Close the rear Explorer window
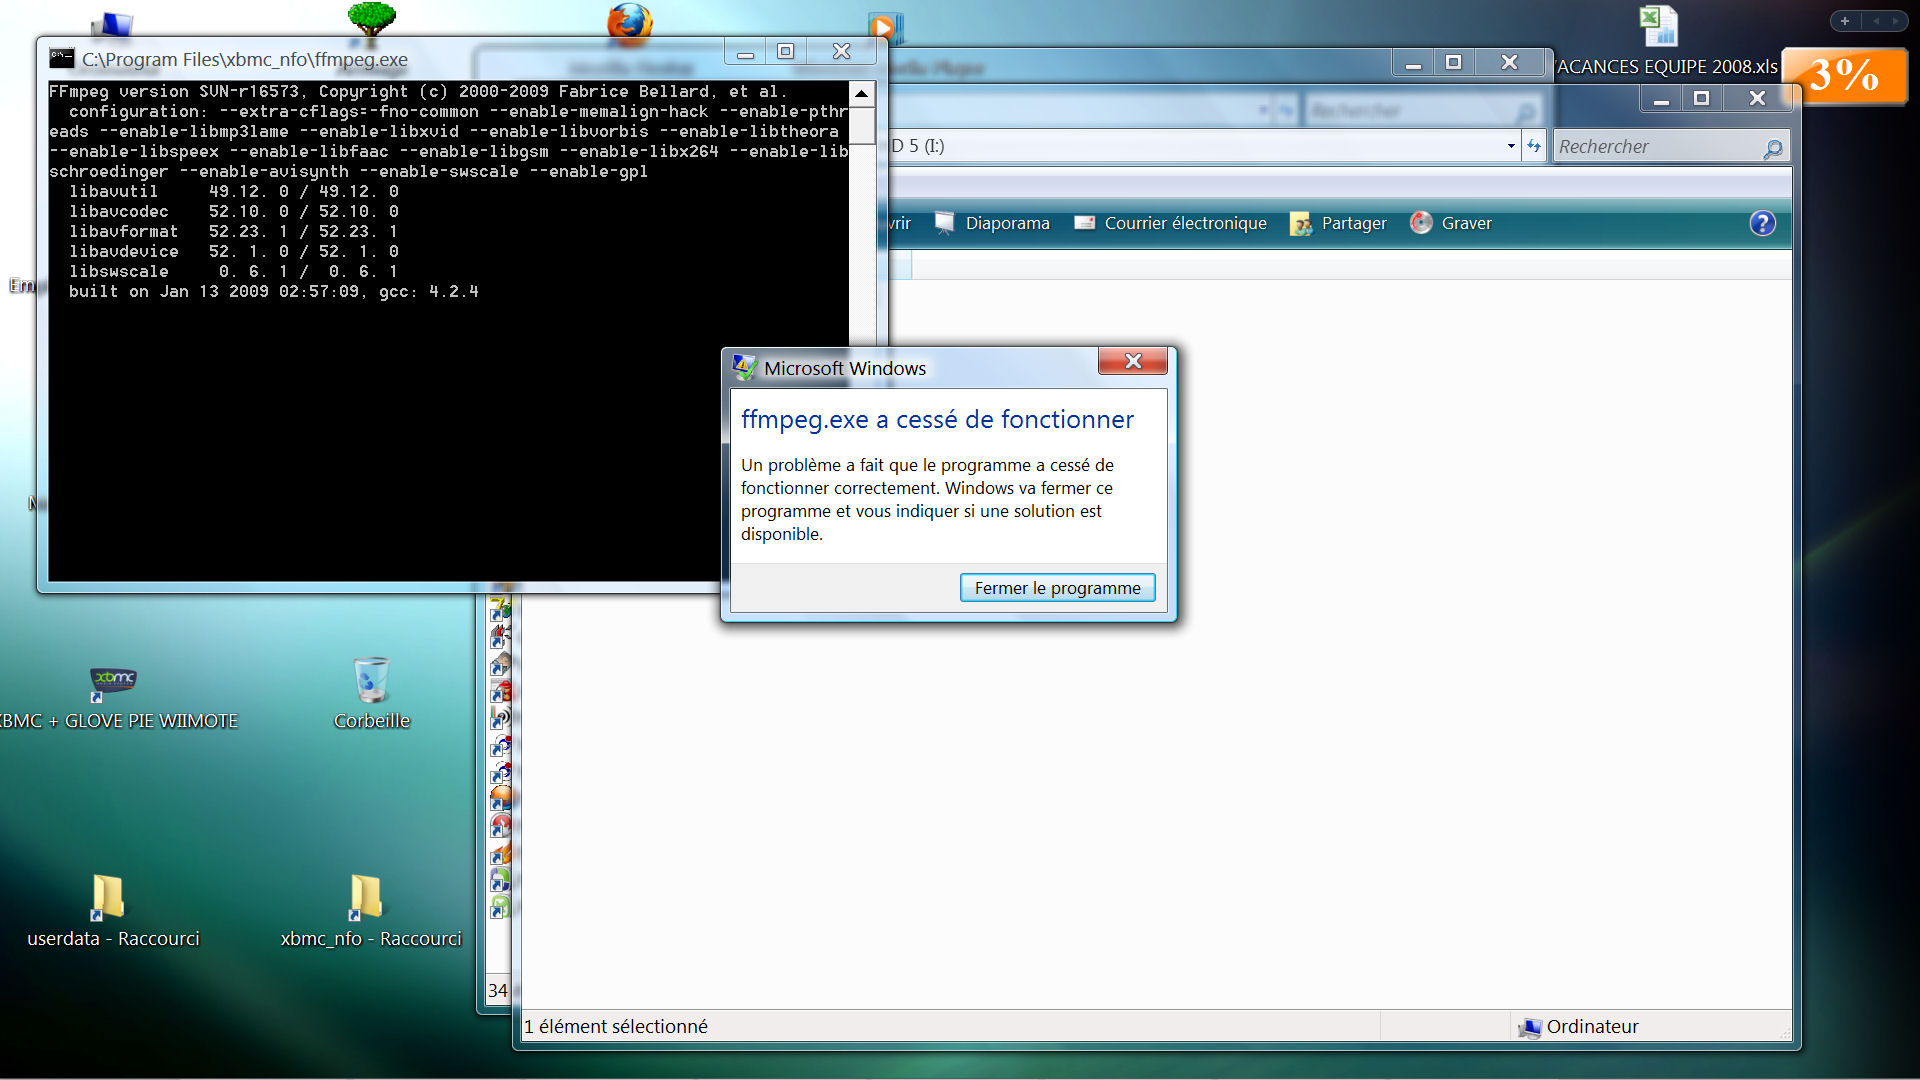 tap(1510, 63)
